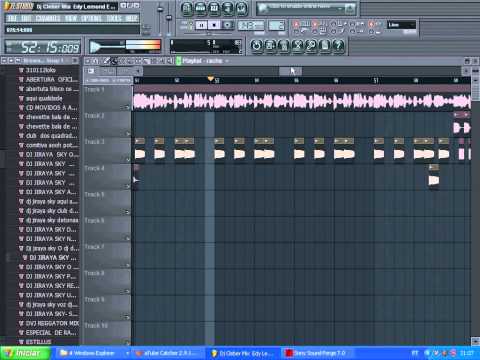
Task: Toggle mute switch for Track 7
Action: pos(127,265)
